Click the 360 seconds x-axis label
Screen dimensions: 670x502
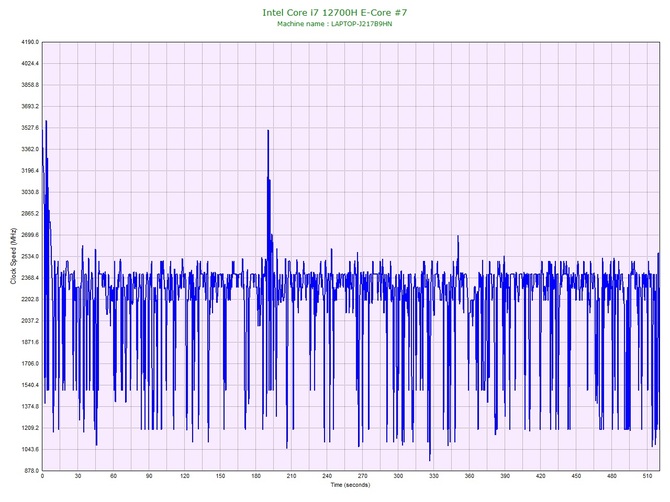tap(470, 476)
